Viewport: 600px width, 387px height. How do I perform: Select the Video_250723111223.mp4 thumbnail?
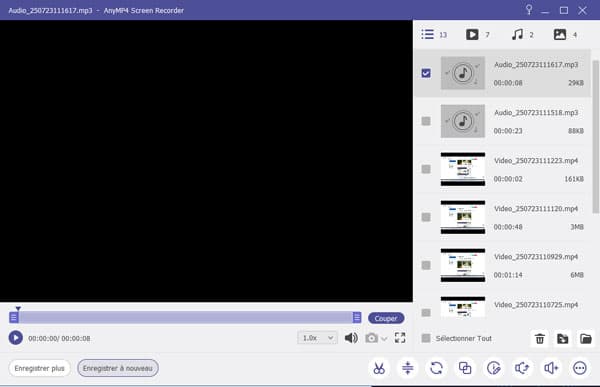click(463, 169)
